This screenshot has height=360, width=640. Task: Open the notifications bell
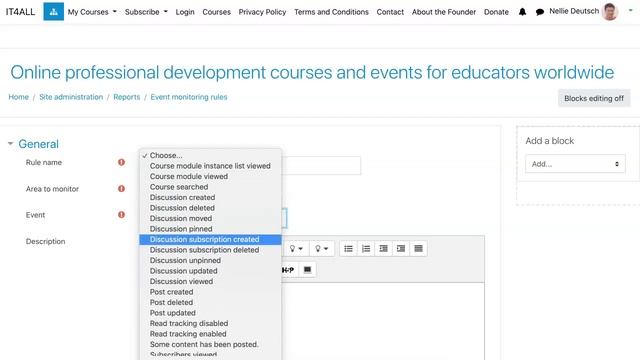point(522,12)
